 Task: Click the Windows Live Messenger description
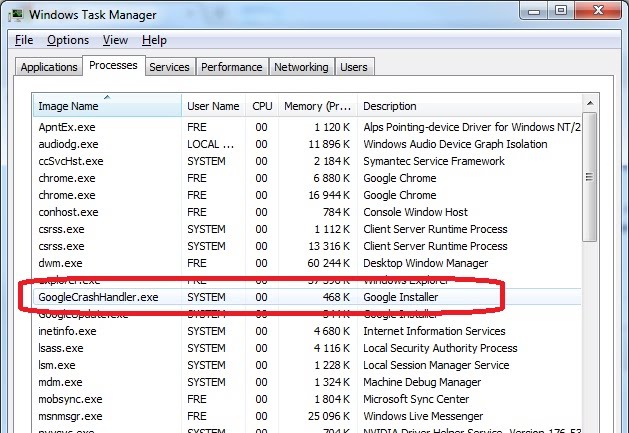point(423,416)
